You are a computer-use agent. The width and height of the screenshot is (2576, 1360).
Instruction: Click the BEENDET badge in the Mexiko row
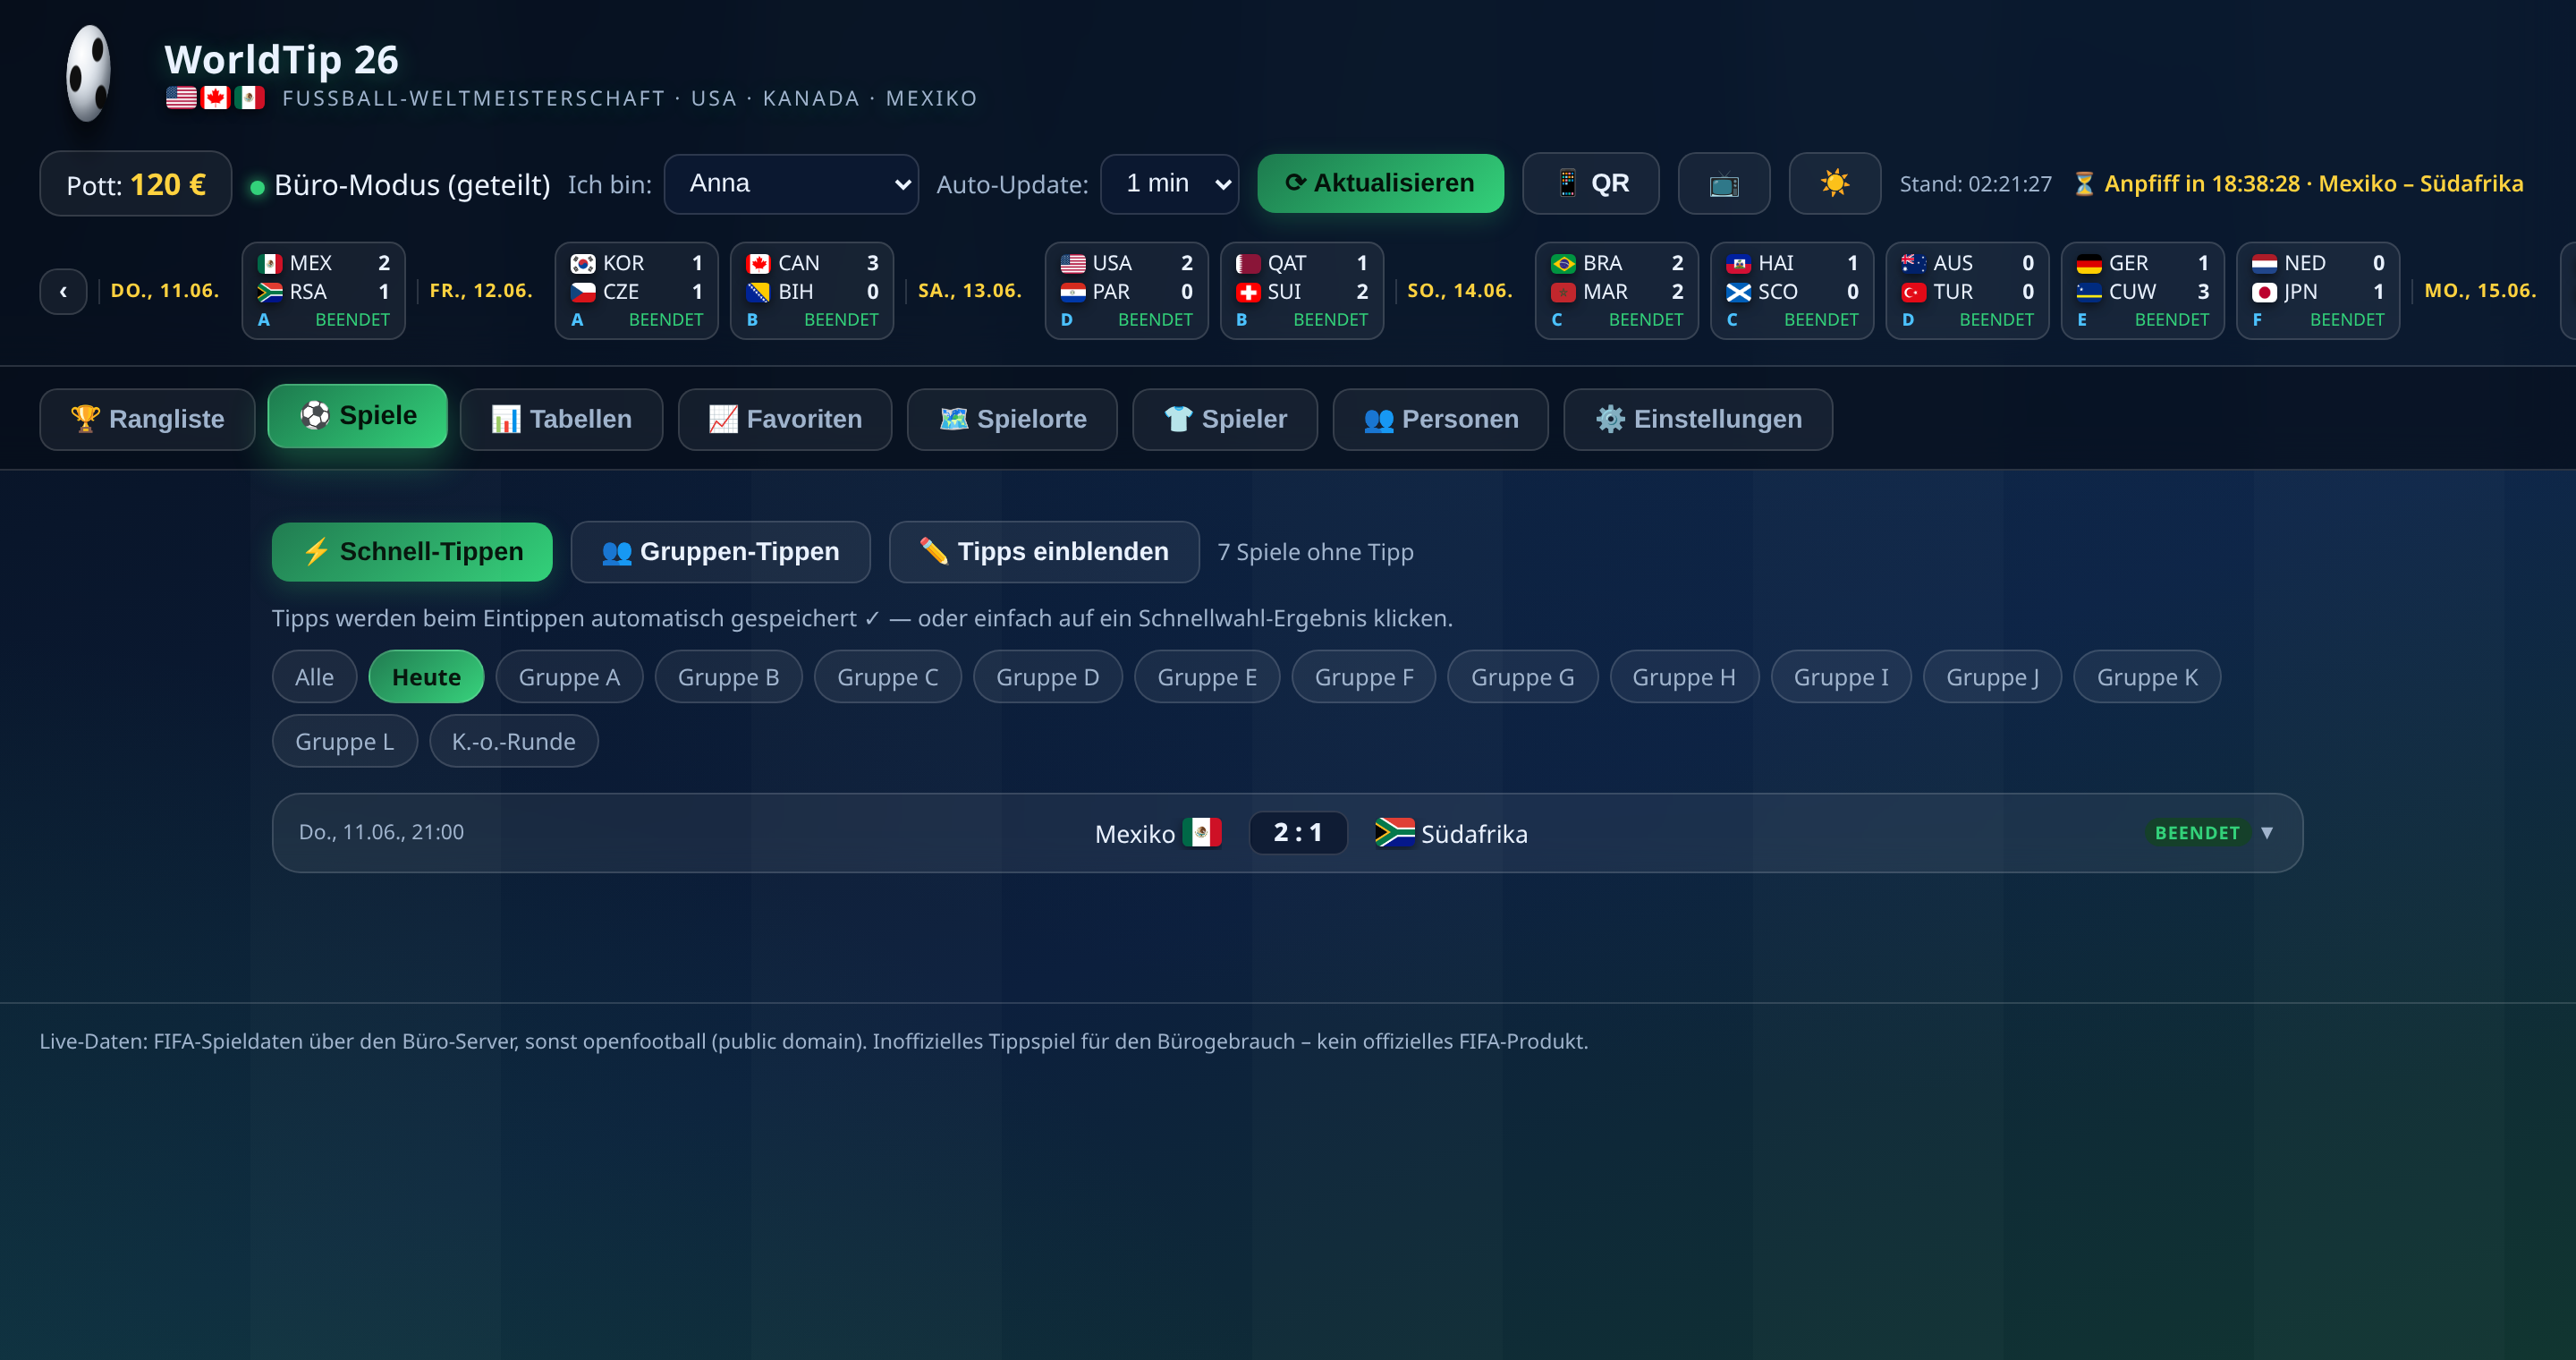point(2196,833)
